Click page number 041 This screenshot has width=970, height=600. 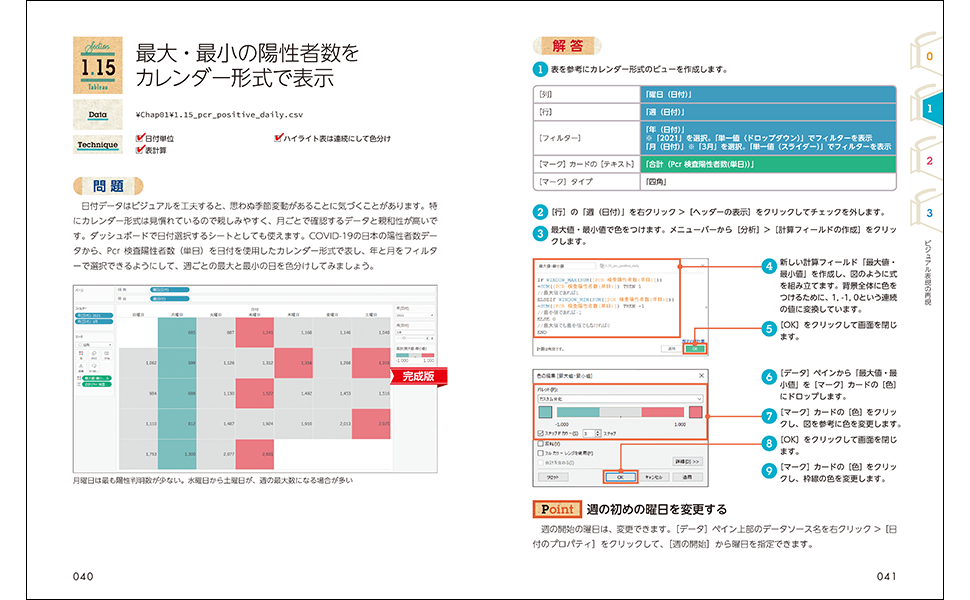886,576
